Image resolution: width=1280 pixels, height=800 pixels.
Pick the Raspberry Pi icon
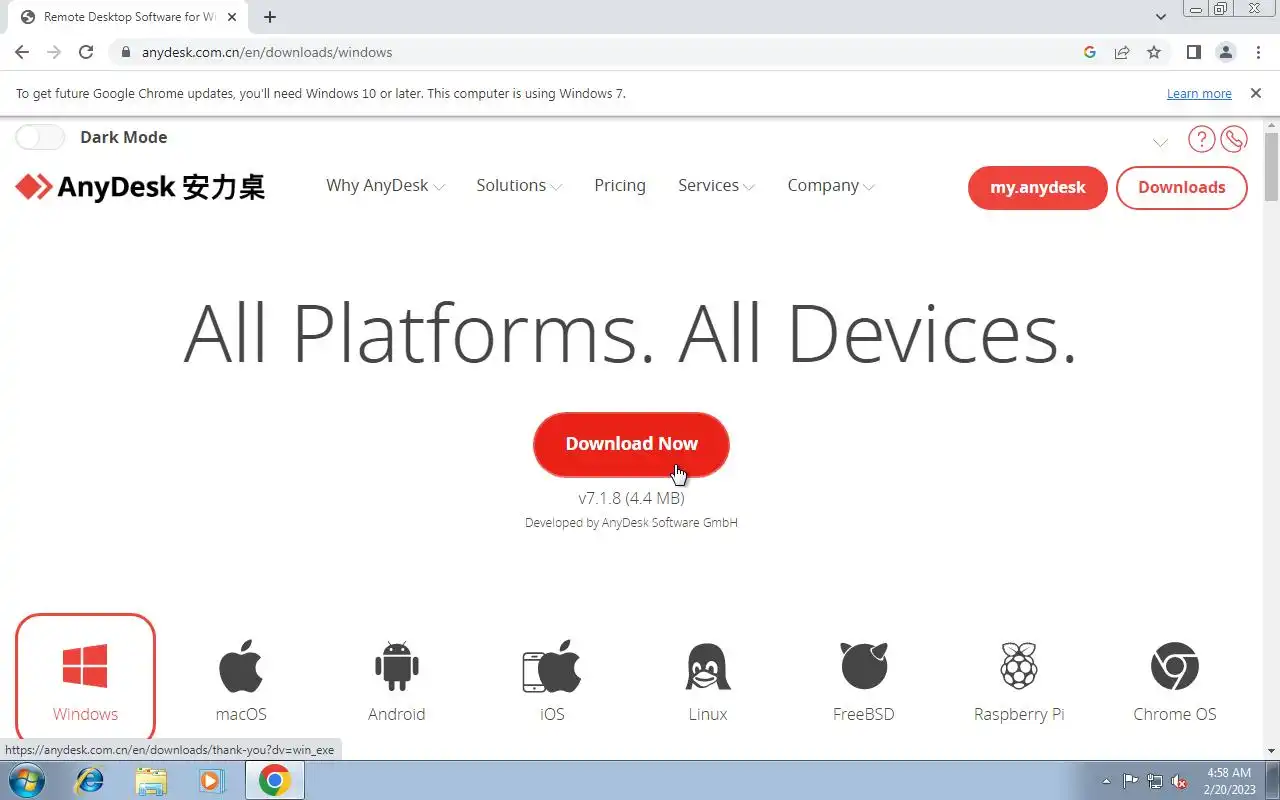click(x=1019, y=666)
